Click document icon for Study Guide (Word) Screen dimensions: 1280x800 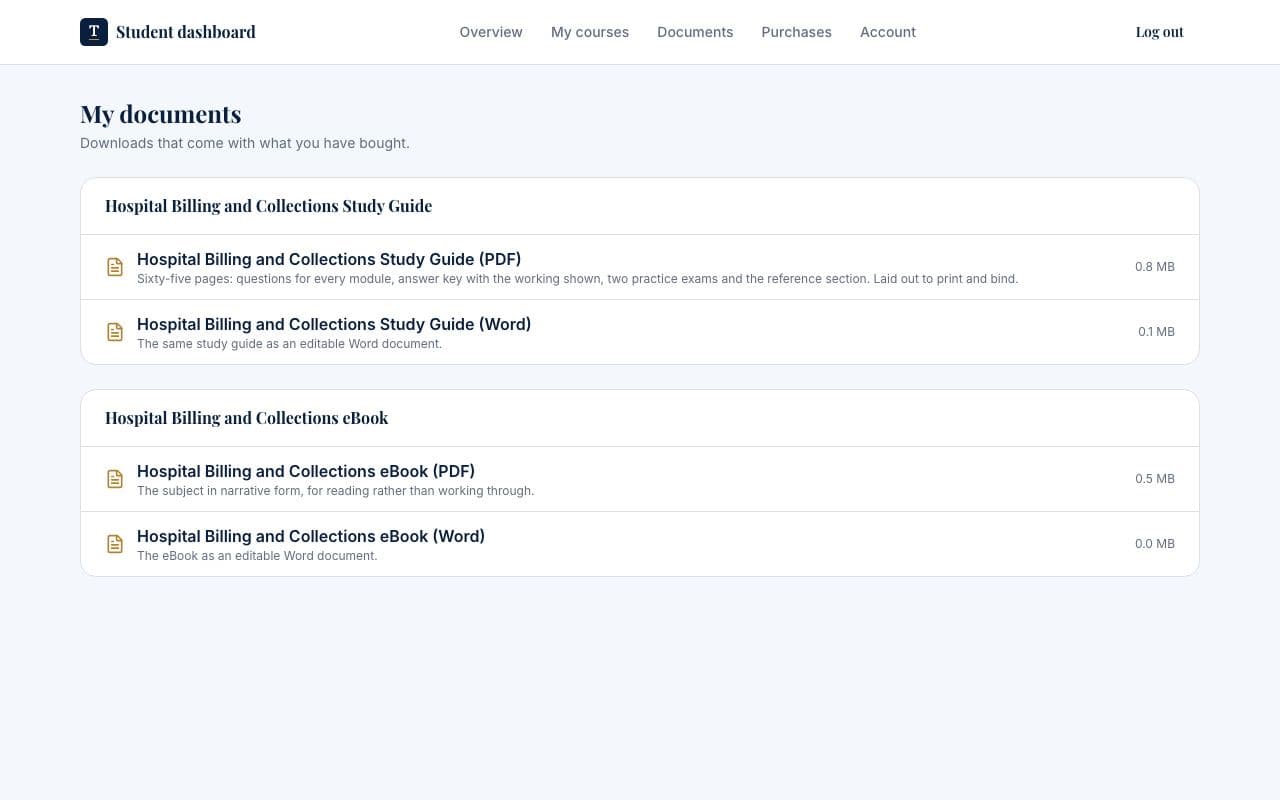point(115,332)
